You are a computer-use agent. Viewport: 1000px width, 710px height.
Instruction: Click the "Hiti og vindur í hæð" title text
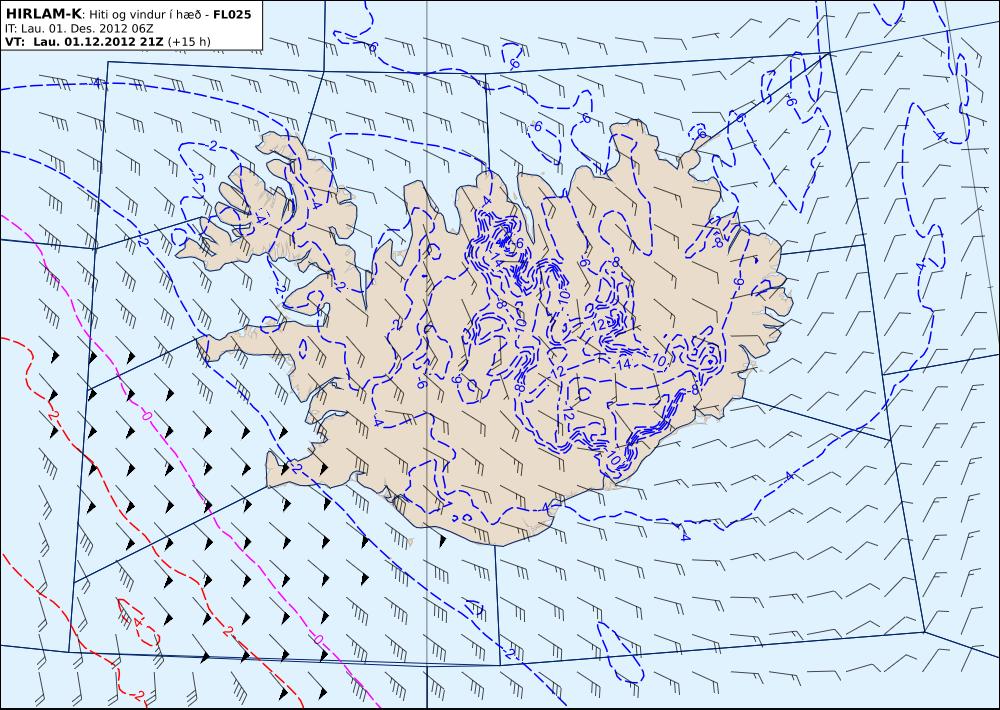pyautogui.click(x=145, y=15)
